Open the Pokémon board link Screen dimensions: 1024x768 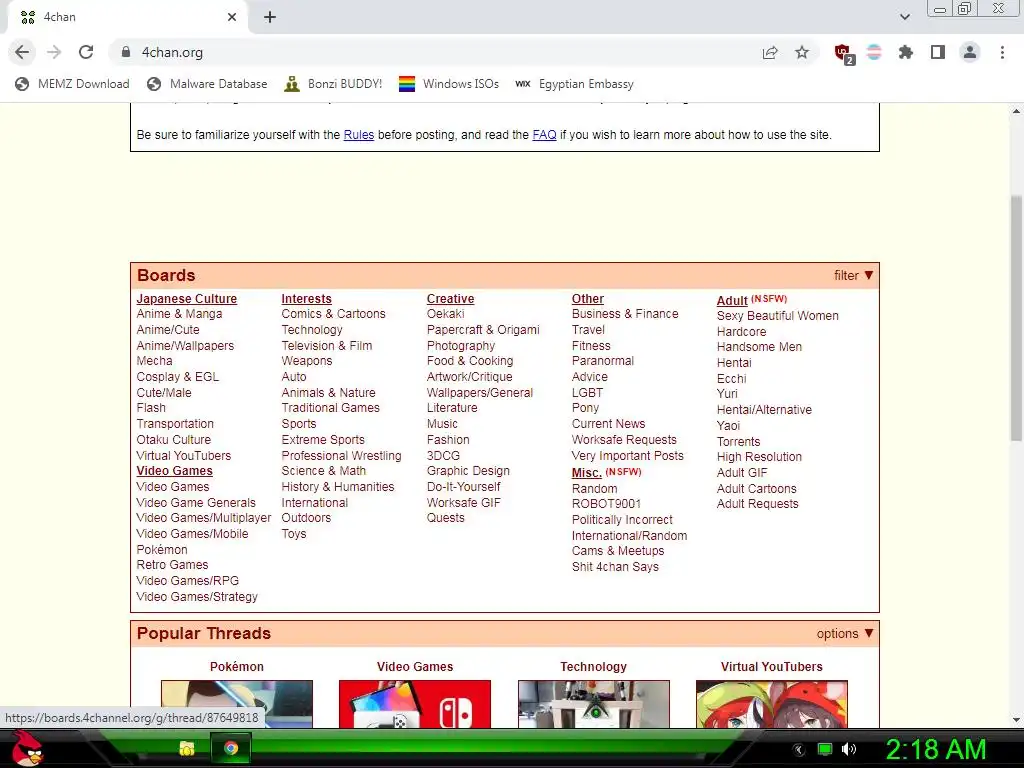tap(162, 550)
